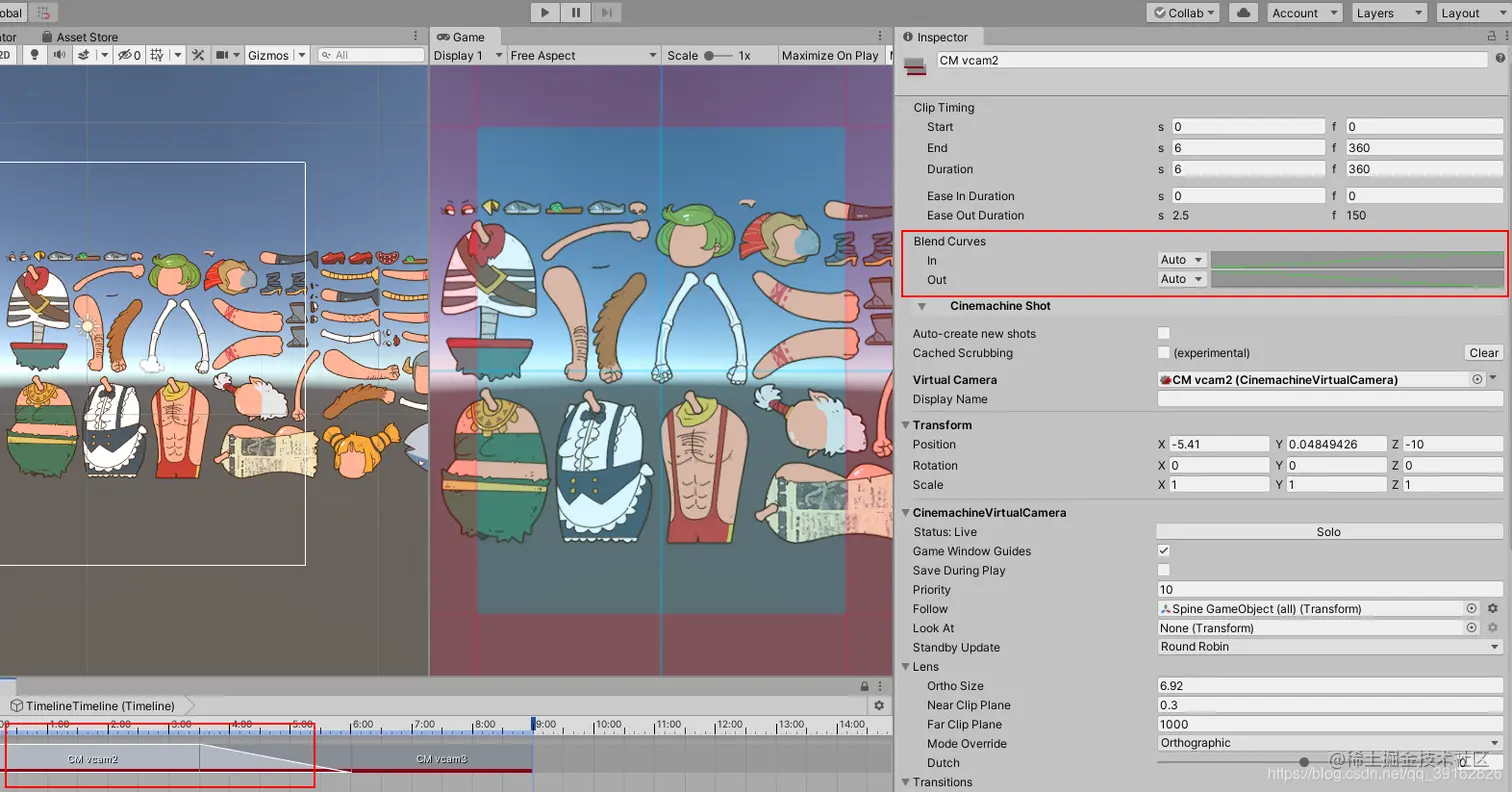Image resolution: width=1512 pixels, height=792 pixels.
Task: Open Mode Override Orthographic dropdown
Action: click(x=1329, y=743)
